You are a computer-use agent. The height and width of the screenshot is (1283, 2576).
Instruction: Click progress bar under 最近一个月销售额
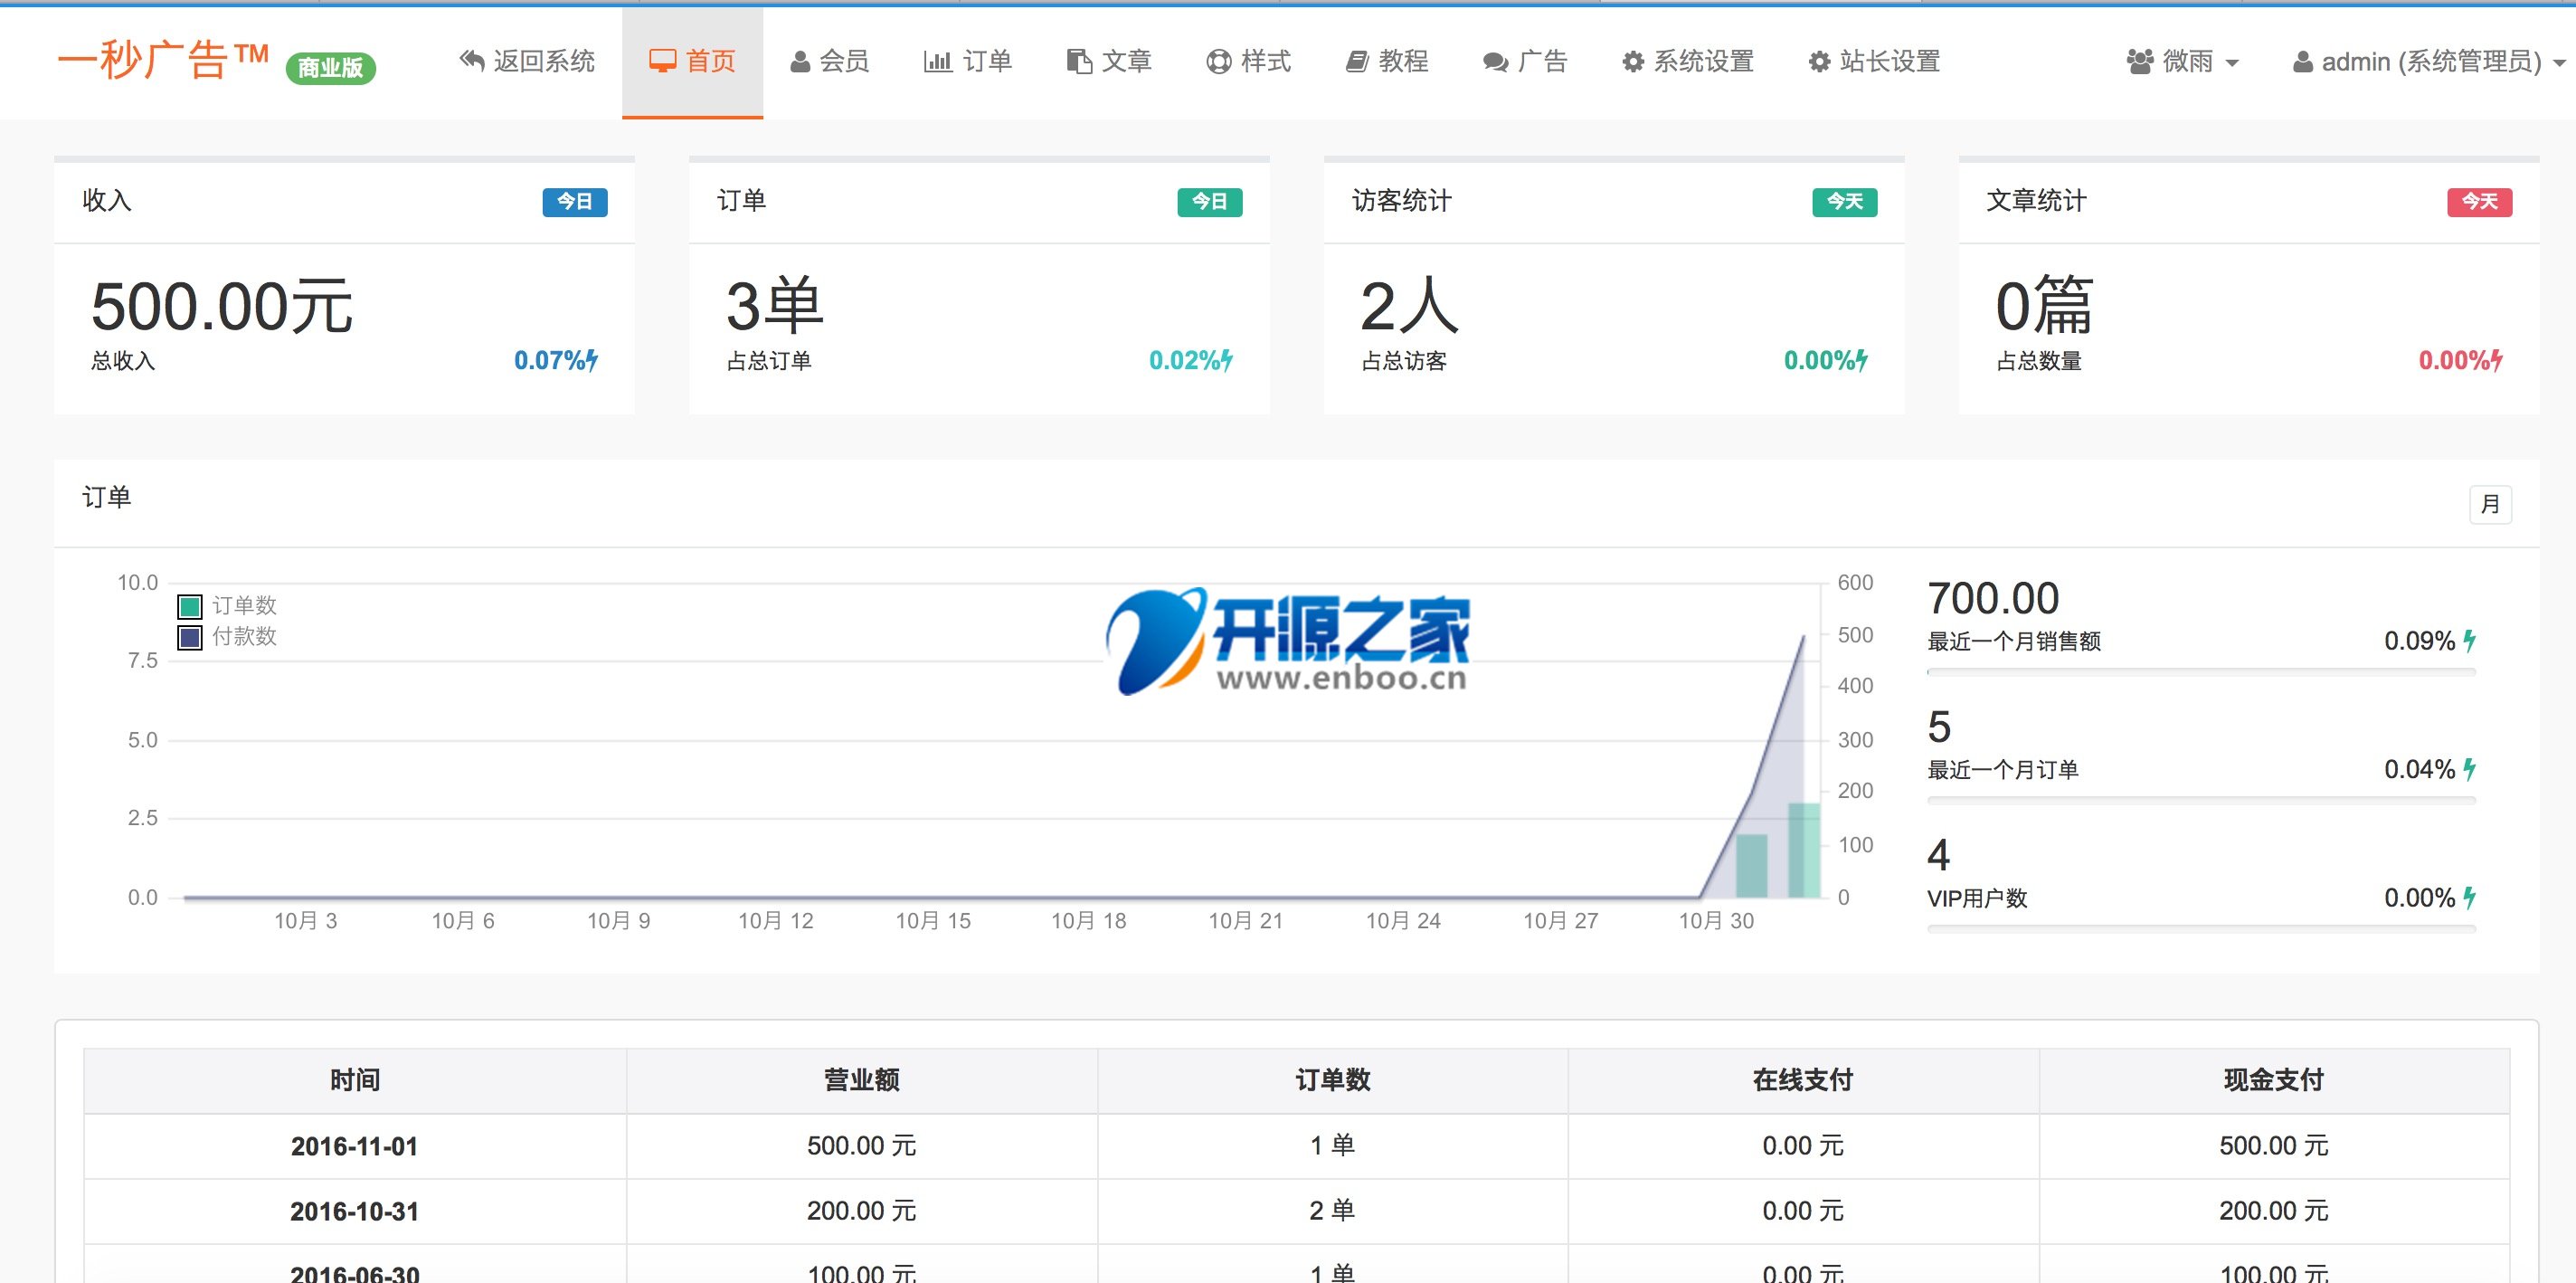pyautogui.click(x=2201, y=673)
